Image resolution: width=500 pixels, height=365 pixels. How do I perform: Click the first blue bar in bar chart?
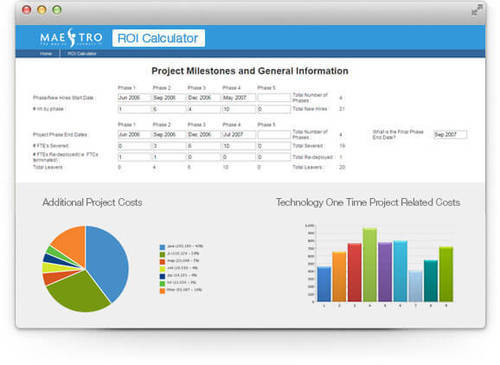(x=324, y=284)
